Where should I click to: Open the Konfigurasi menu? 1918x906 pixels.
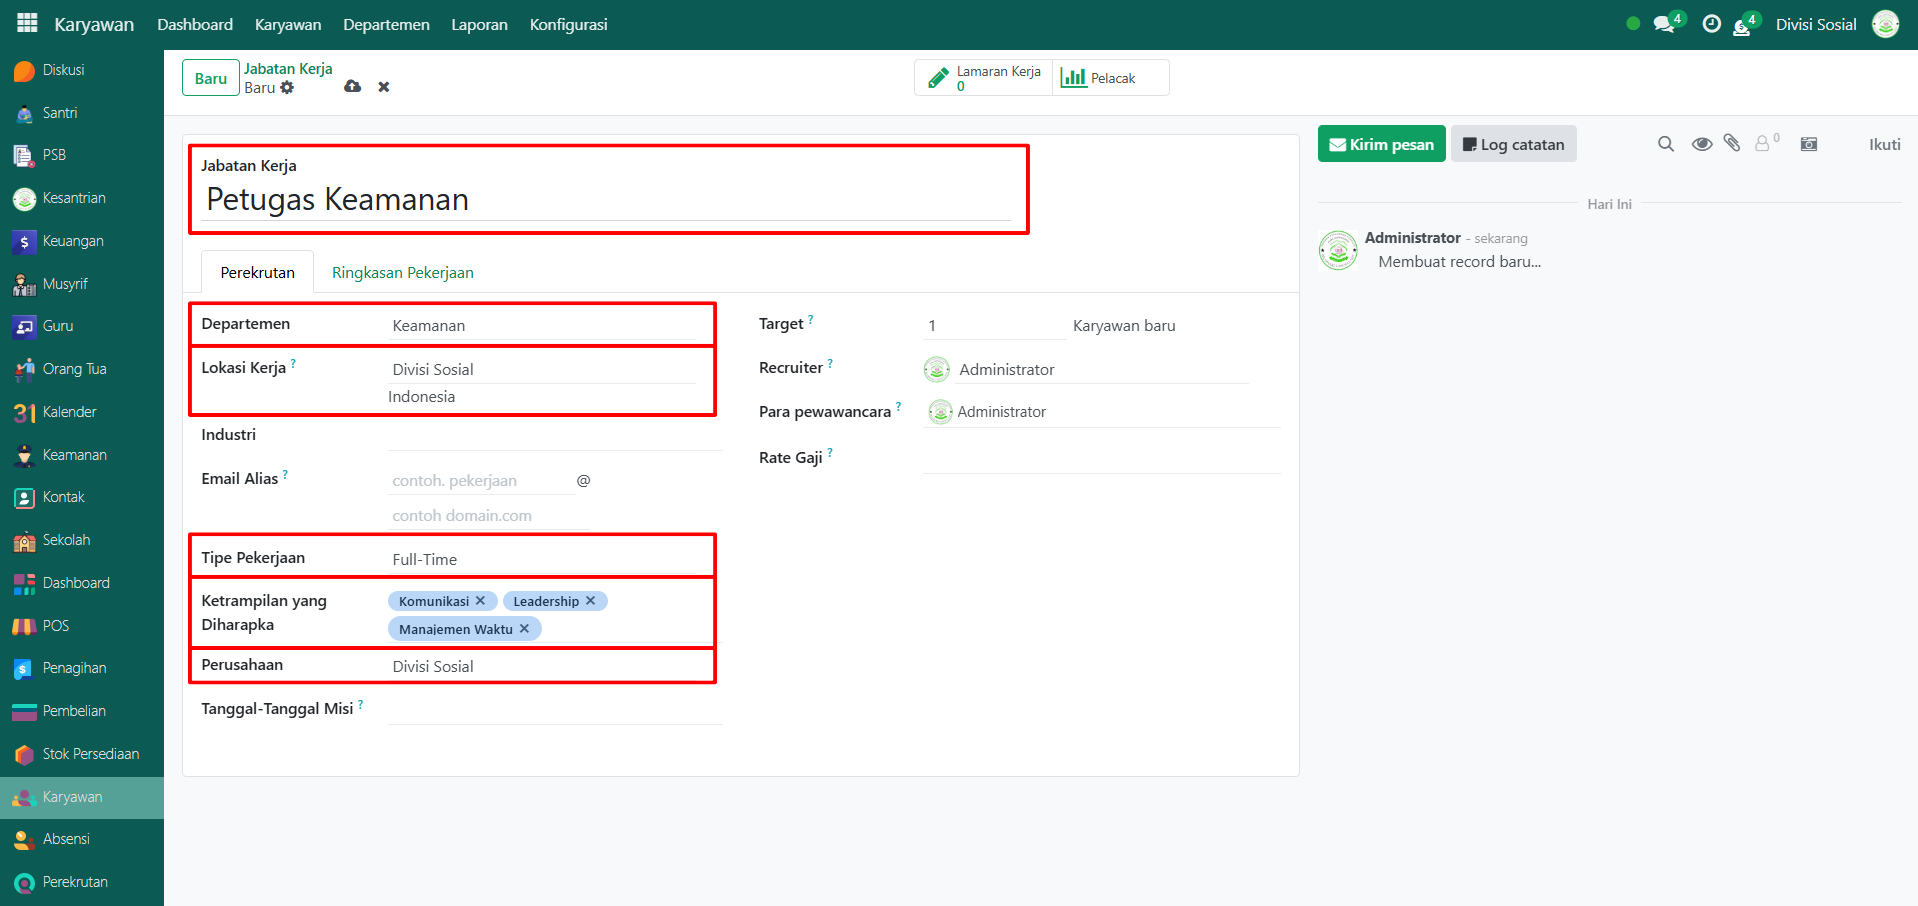click(568, 24)
